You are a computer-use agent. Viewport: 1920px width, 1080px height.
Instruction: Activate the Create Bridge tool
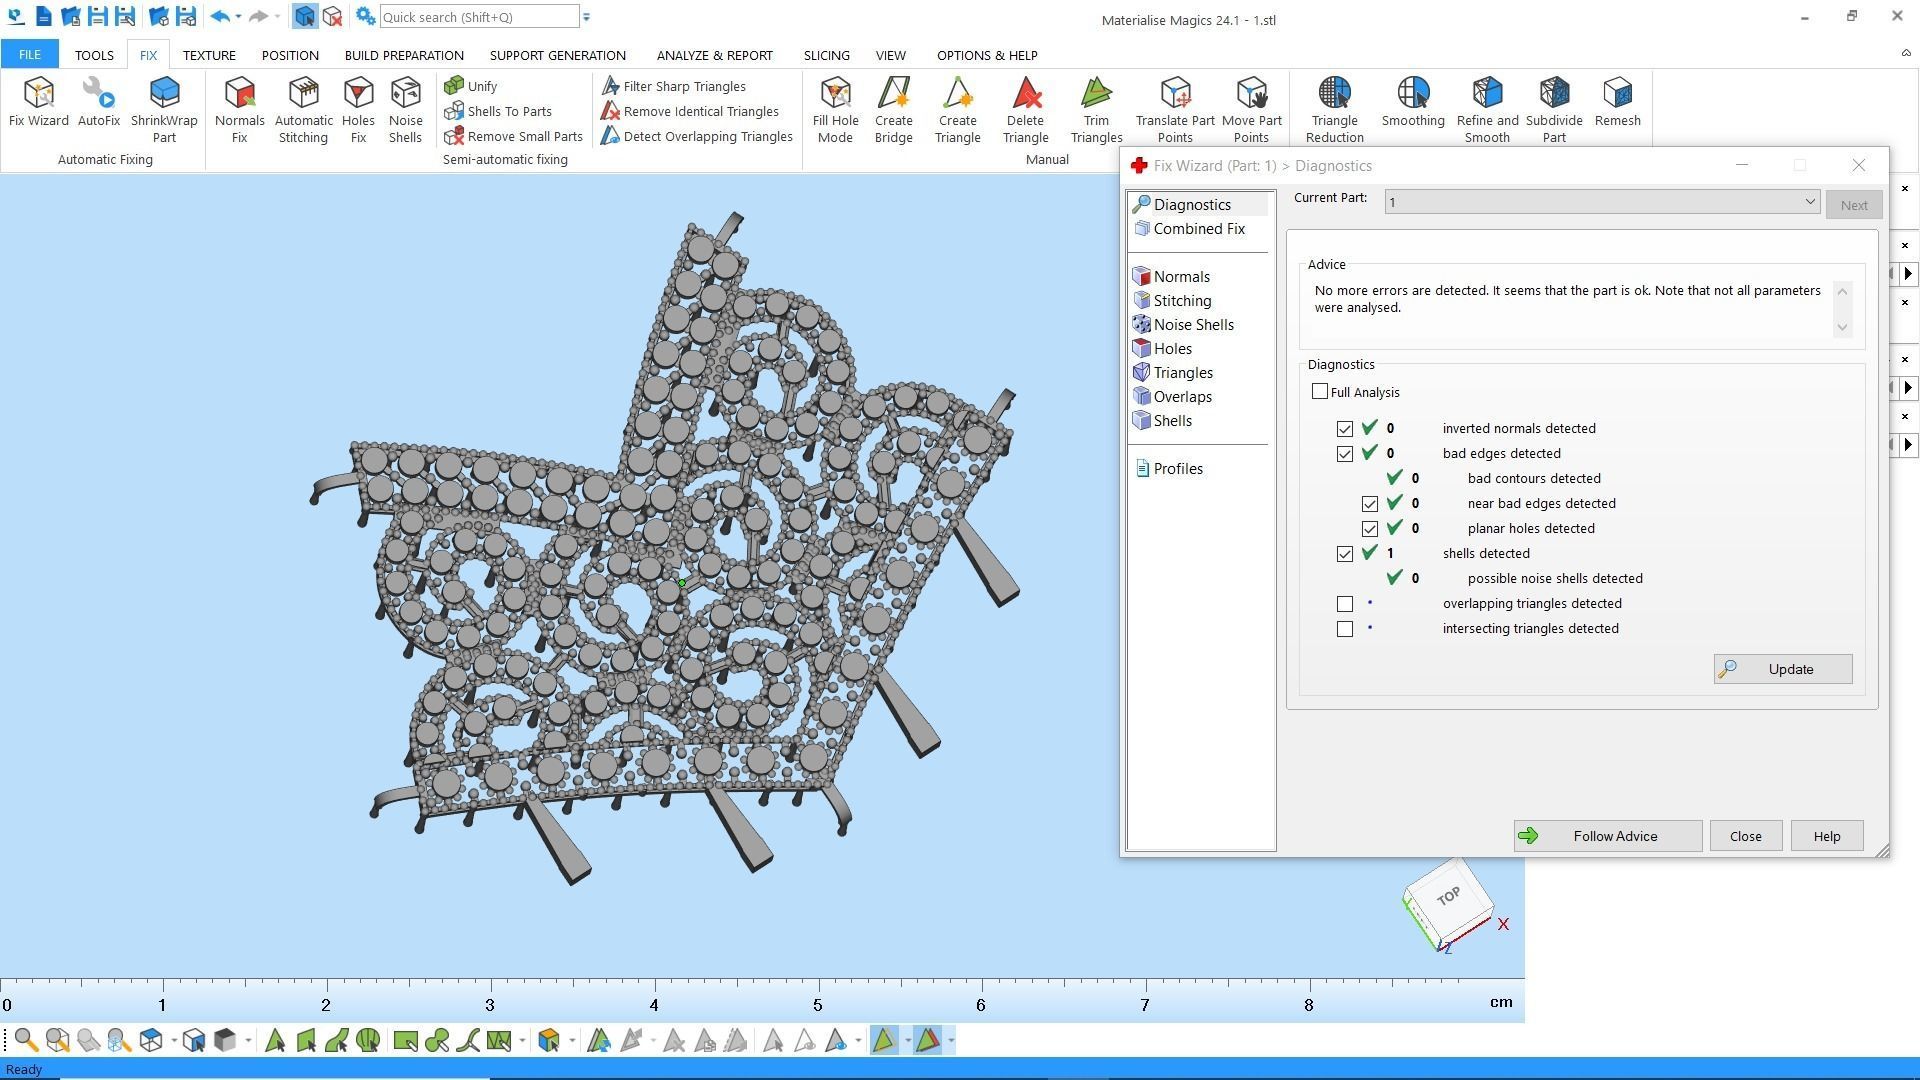tap(893, 108)
